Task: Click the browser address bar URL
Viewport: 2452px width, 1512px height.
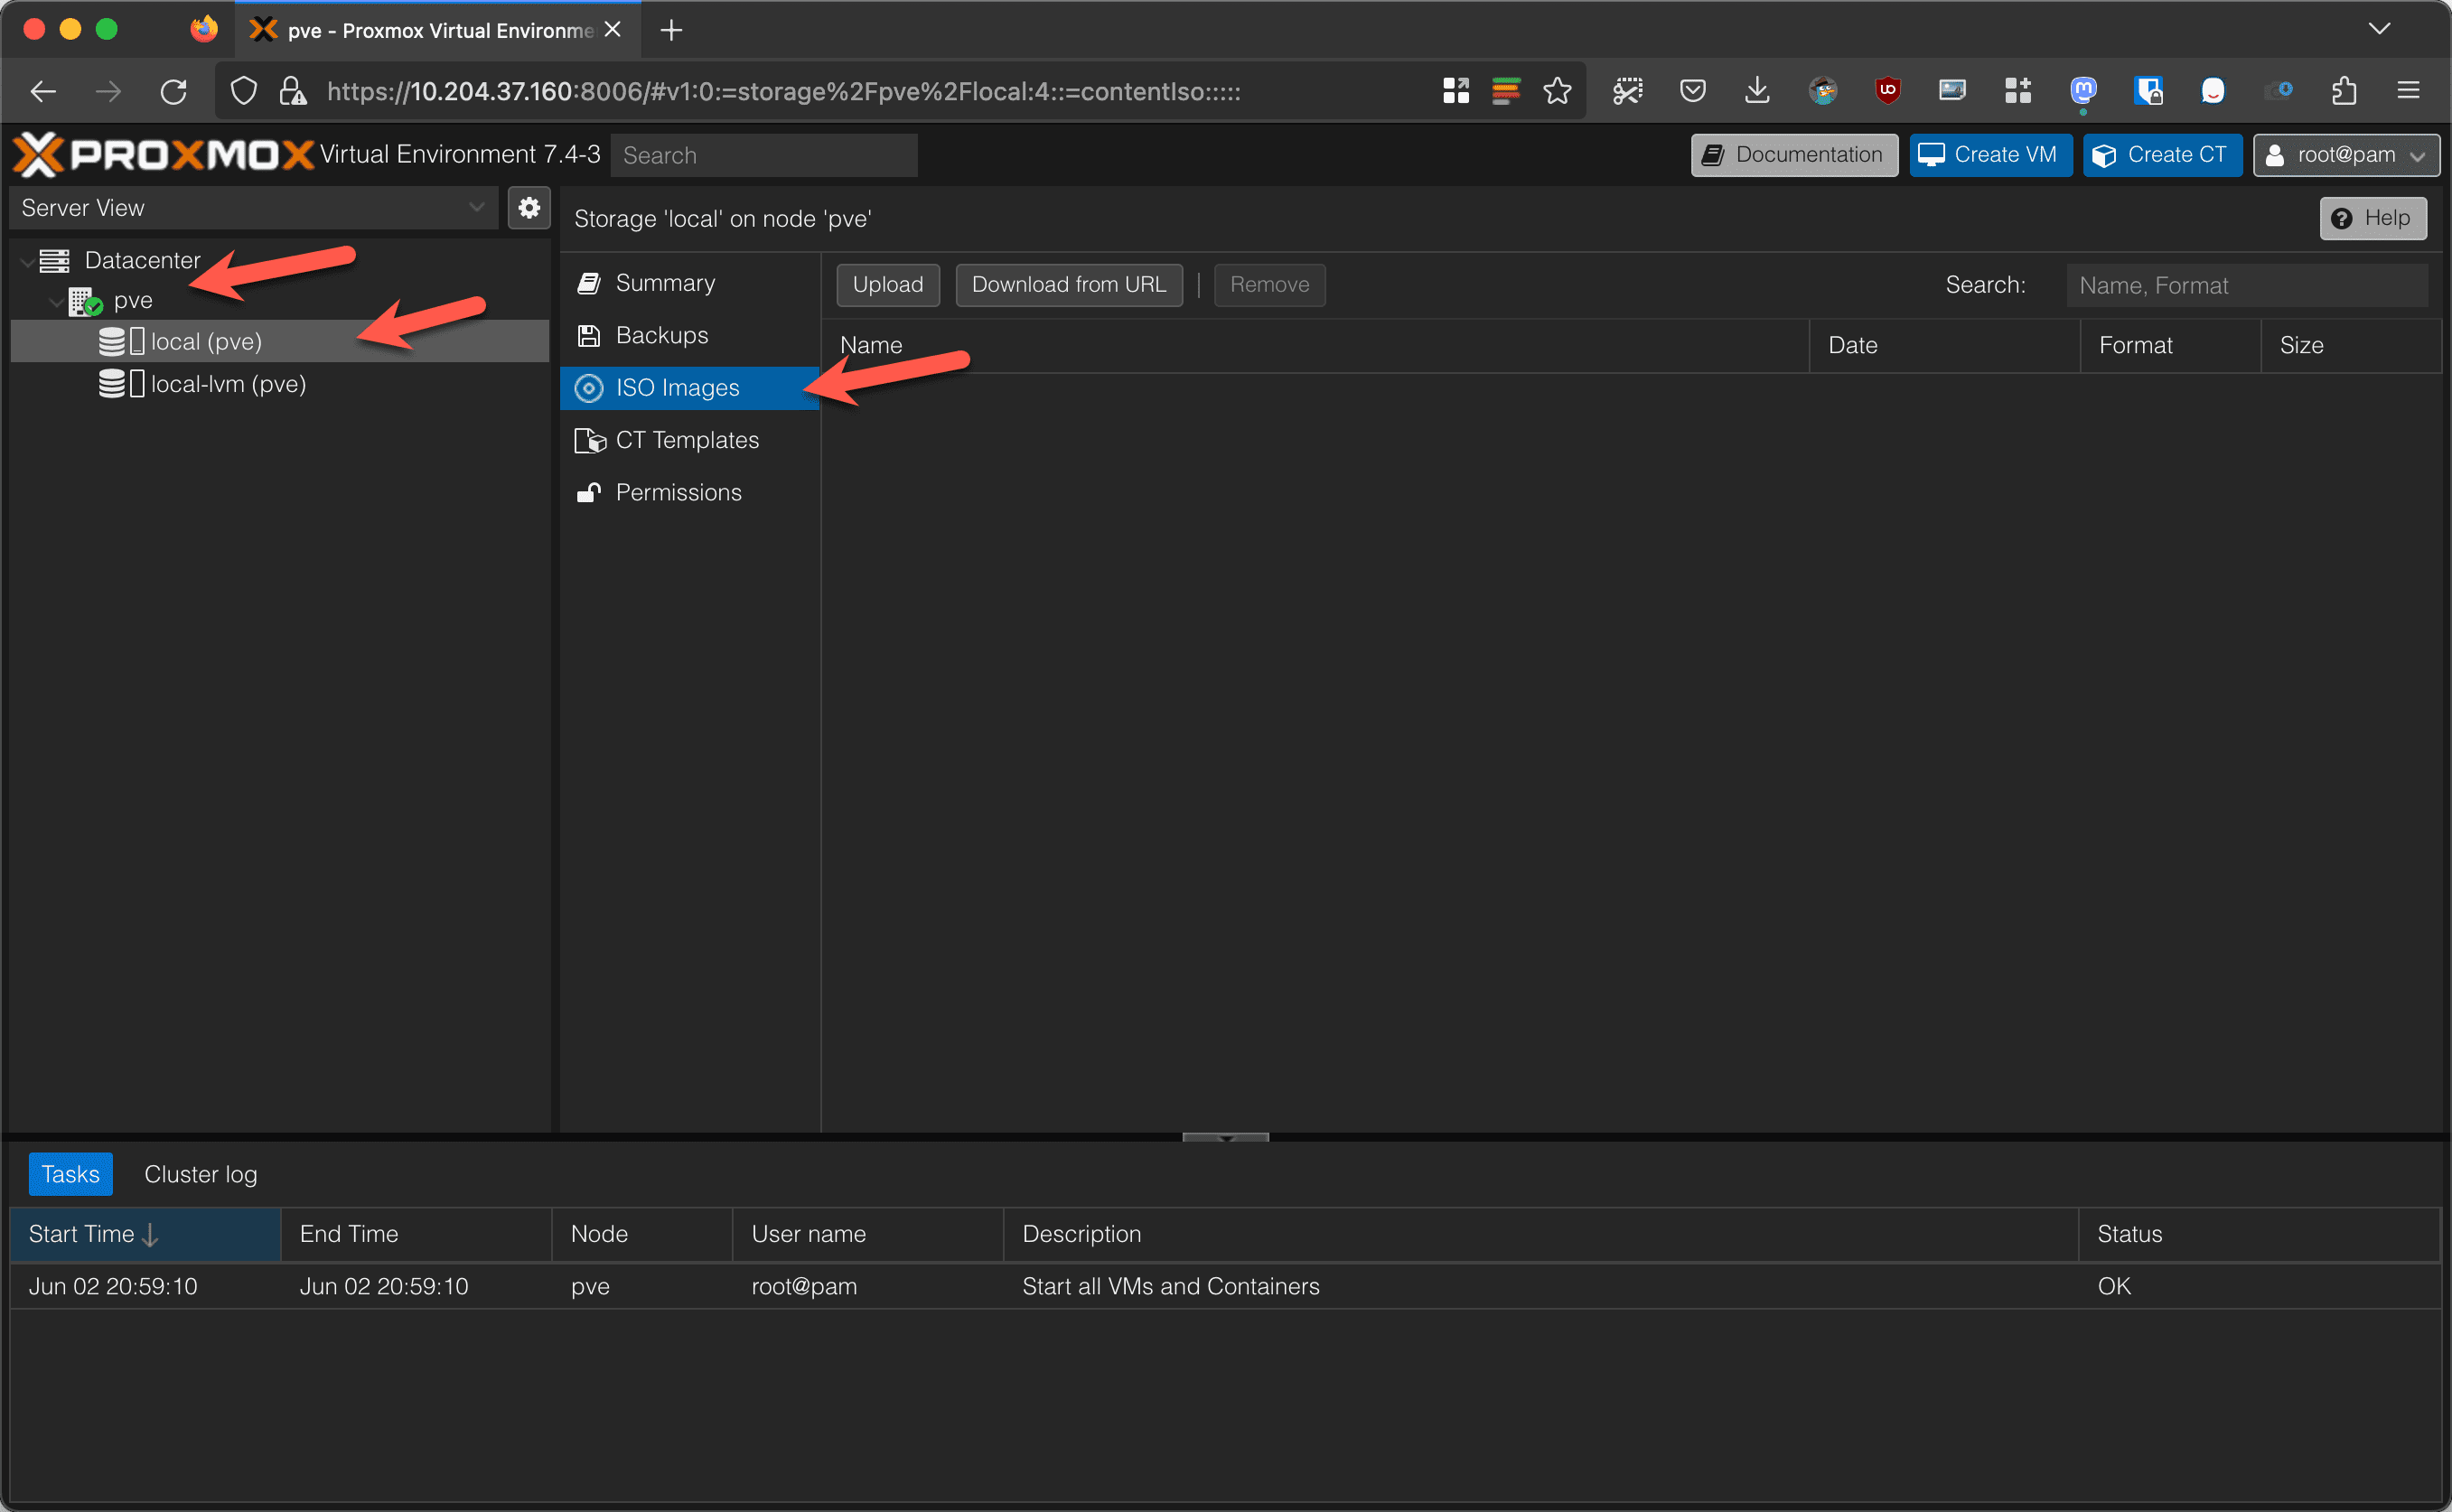Action: [784, 92]
